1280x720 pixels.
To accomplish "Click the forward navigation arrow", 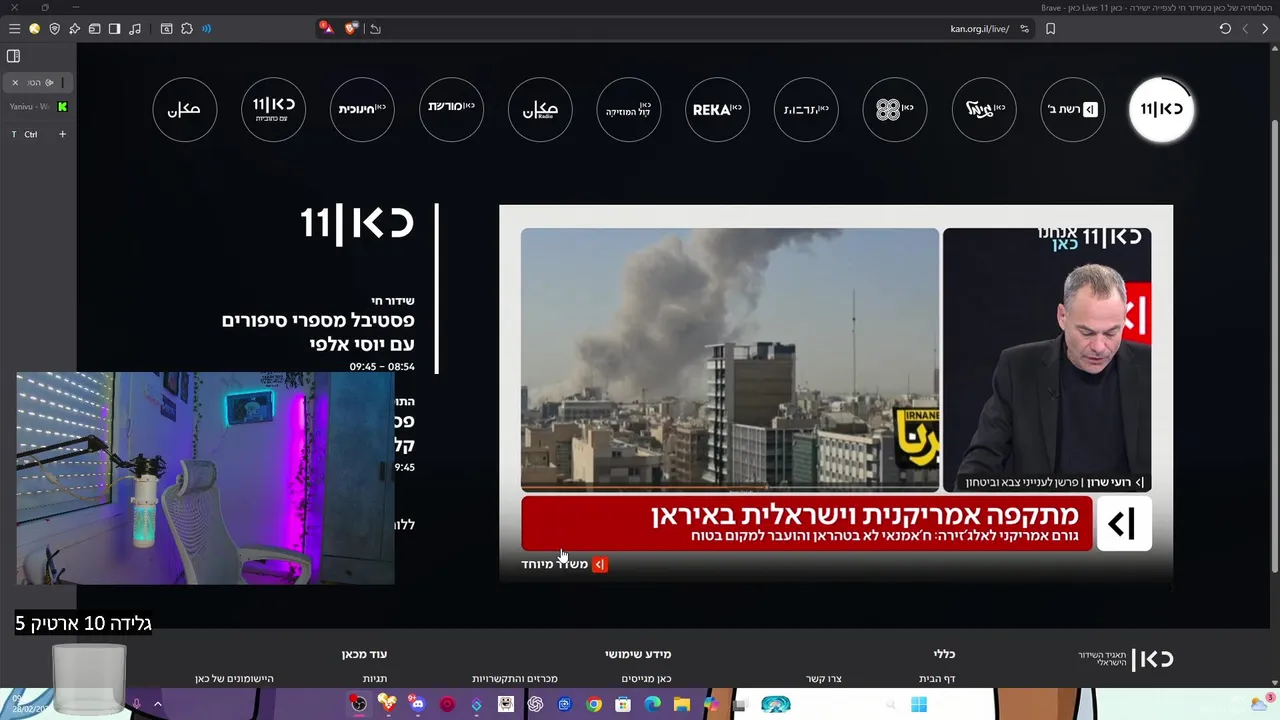I will pyautogui.click(x=1265, y=29).
